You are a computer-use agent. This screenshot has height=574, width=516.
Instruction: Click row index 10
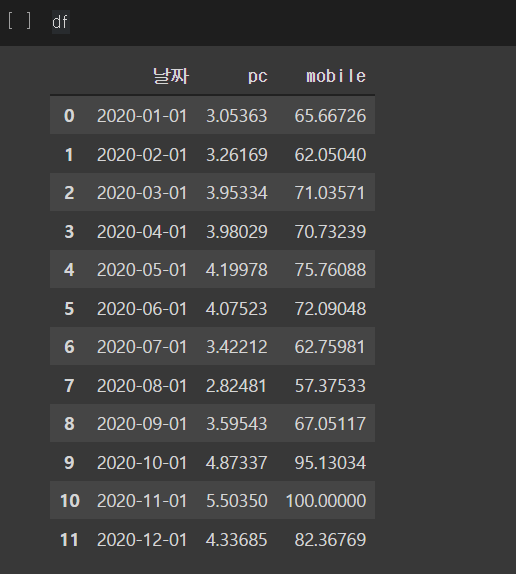[x=70, y=500]
